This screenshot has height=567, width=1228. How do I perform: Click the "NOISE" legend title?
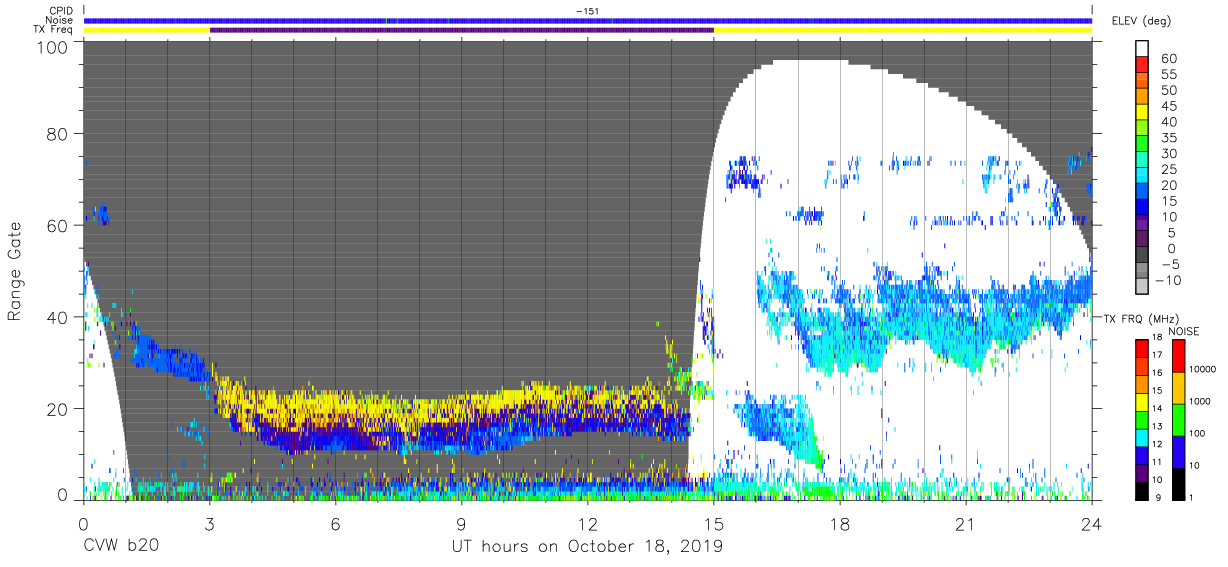pyautogui.click(x=1184, y=331)
